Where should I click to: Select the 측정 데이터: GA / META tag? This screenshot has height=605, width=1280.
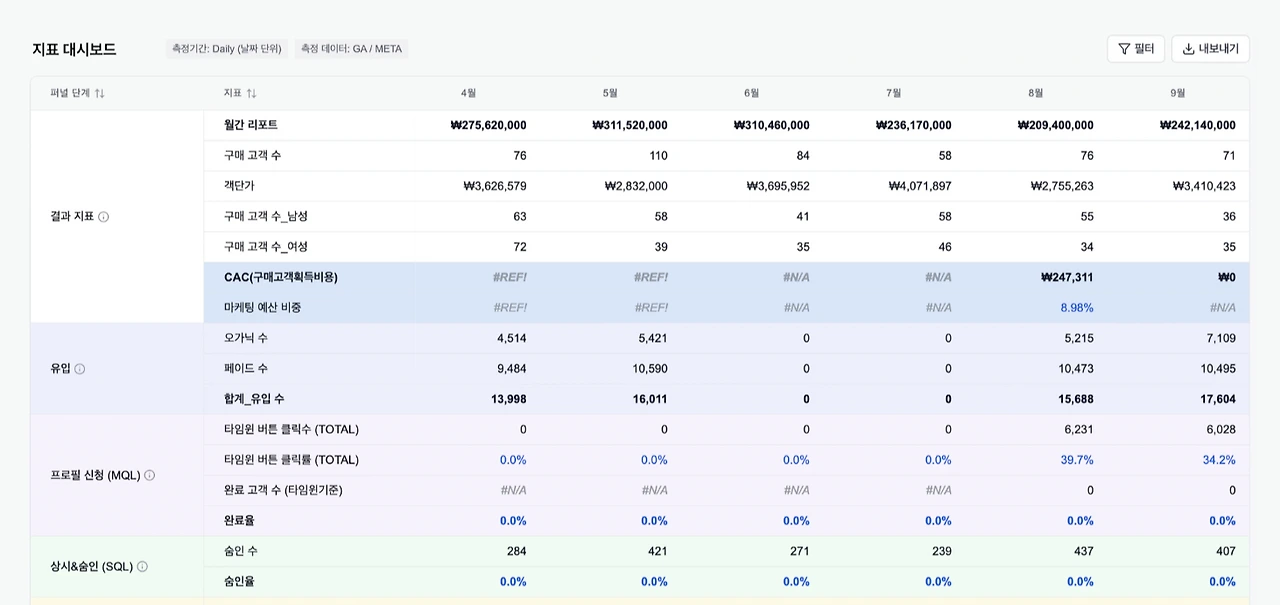click(351, 48)
